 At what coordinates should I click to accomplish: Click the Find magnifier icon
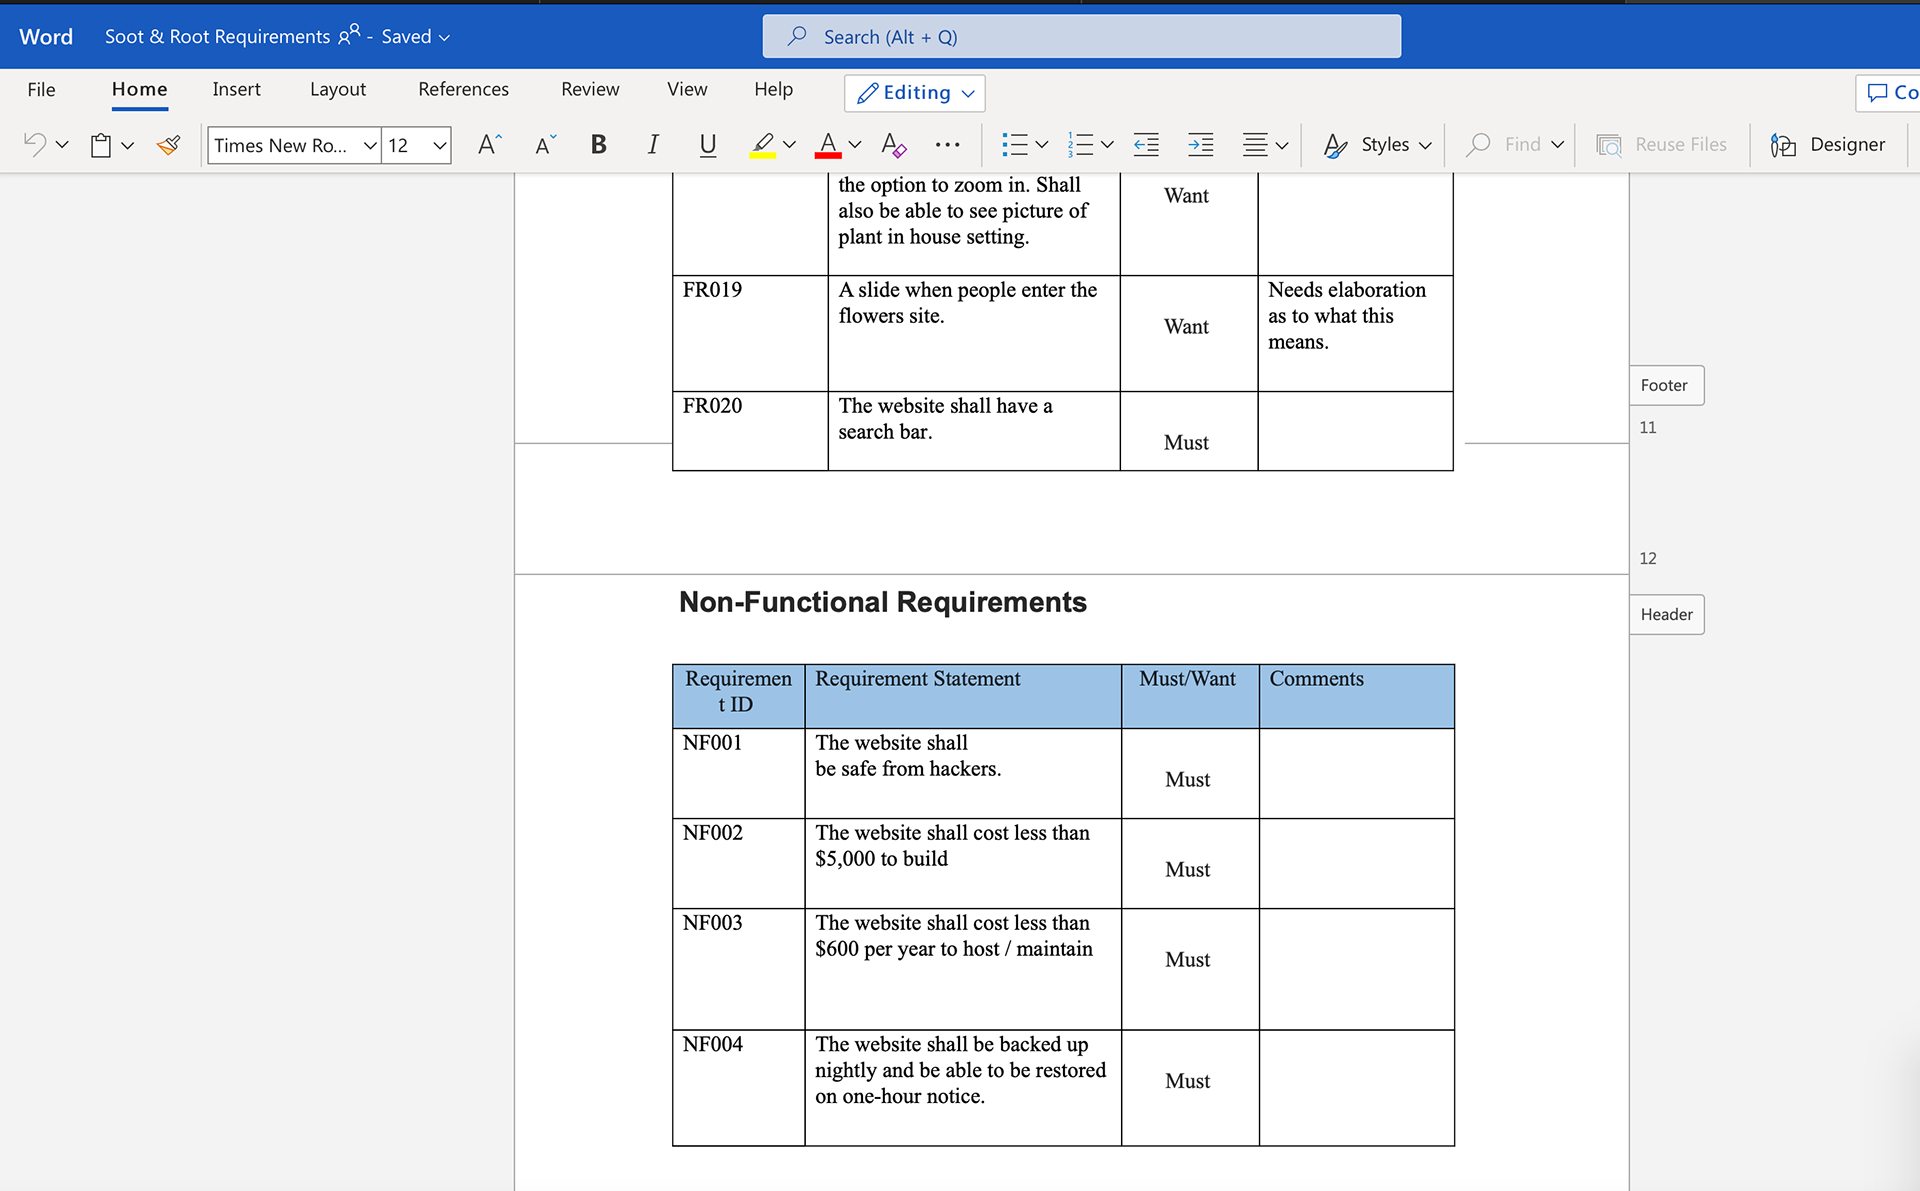pos(1478,145)
